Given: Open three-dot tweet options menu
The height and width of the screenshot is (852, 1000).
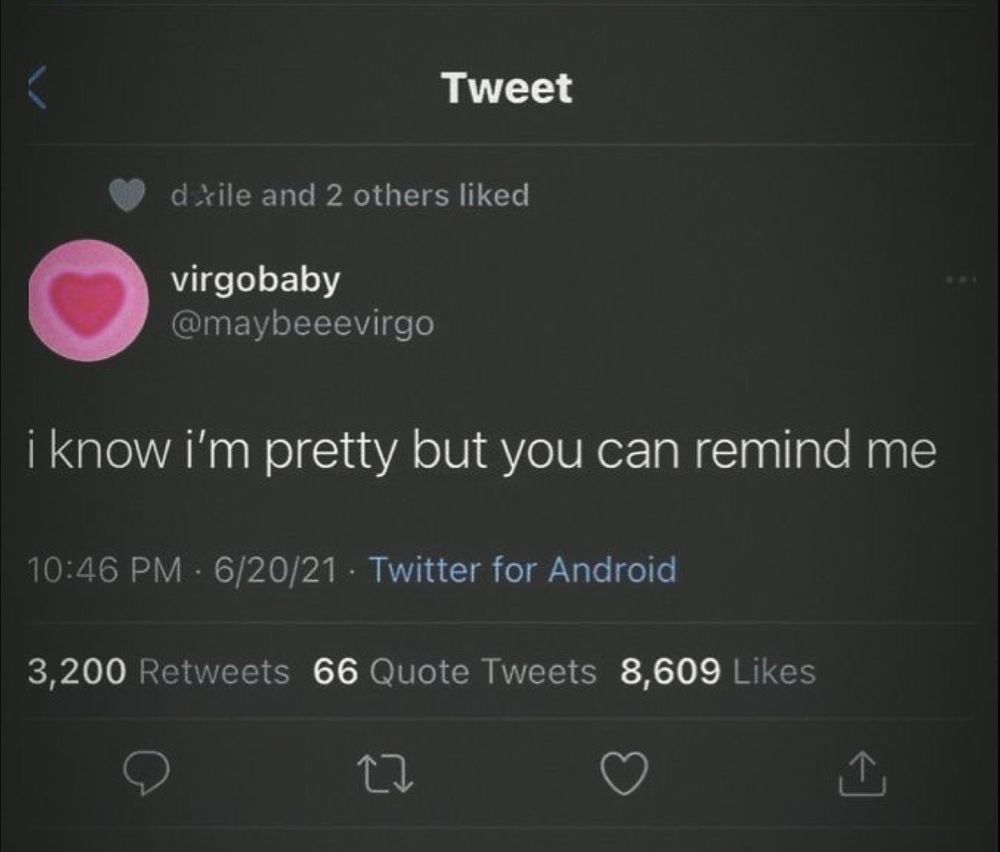Looking at the screenshot, I should [x=960, y=279].
